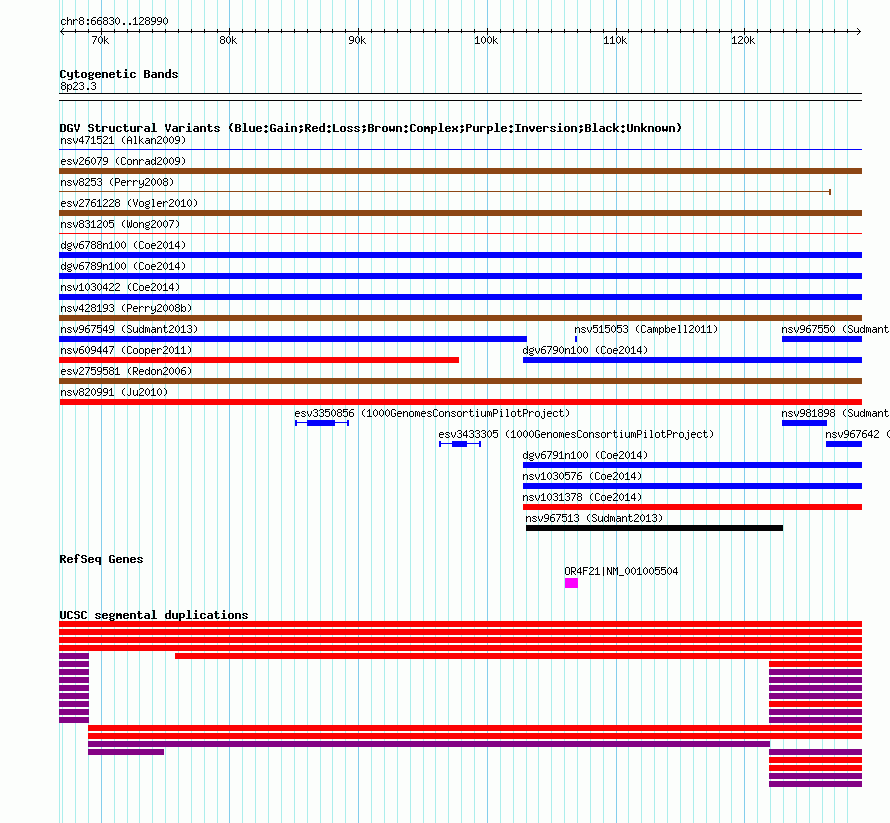This screenshot has width=890, height=823.
Task: Click the dgv6790n100 (Coe2014) label
Action: click(585, 350)
